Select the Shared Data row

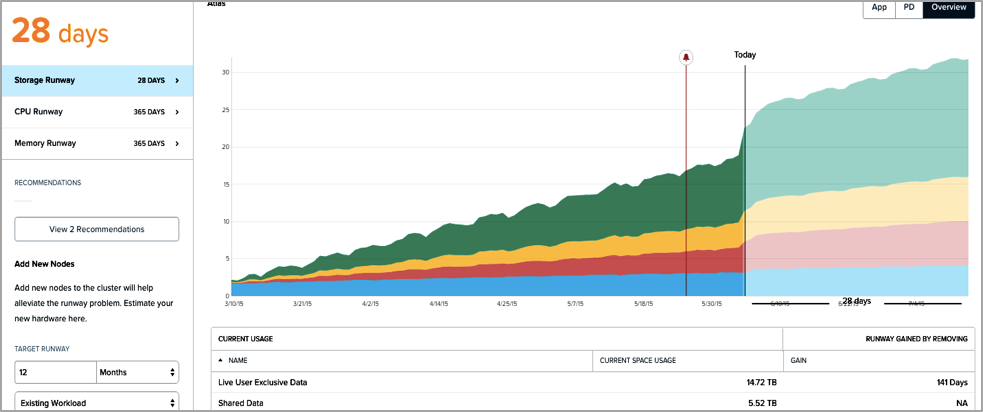[591, 403]
